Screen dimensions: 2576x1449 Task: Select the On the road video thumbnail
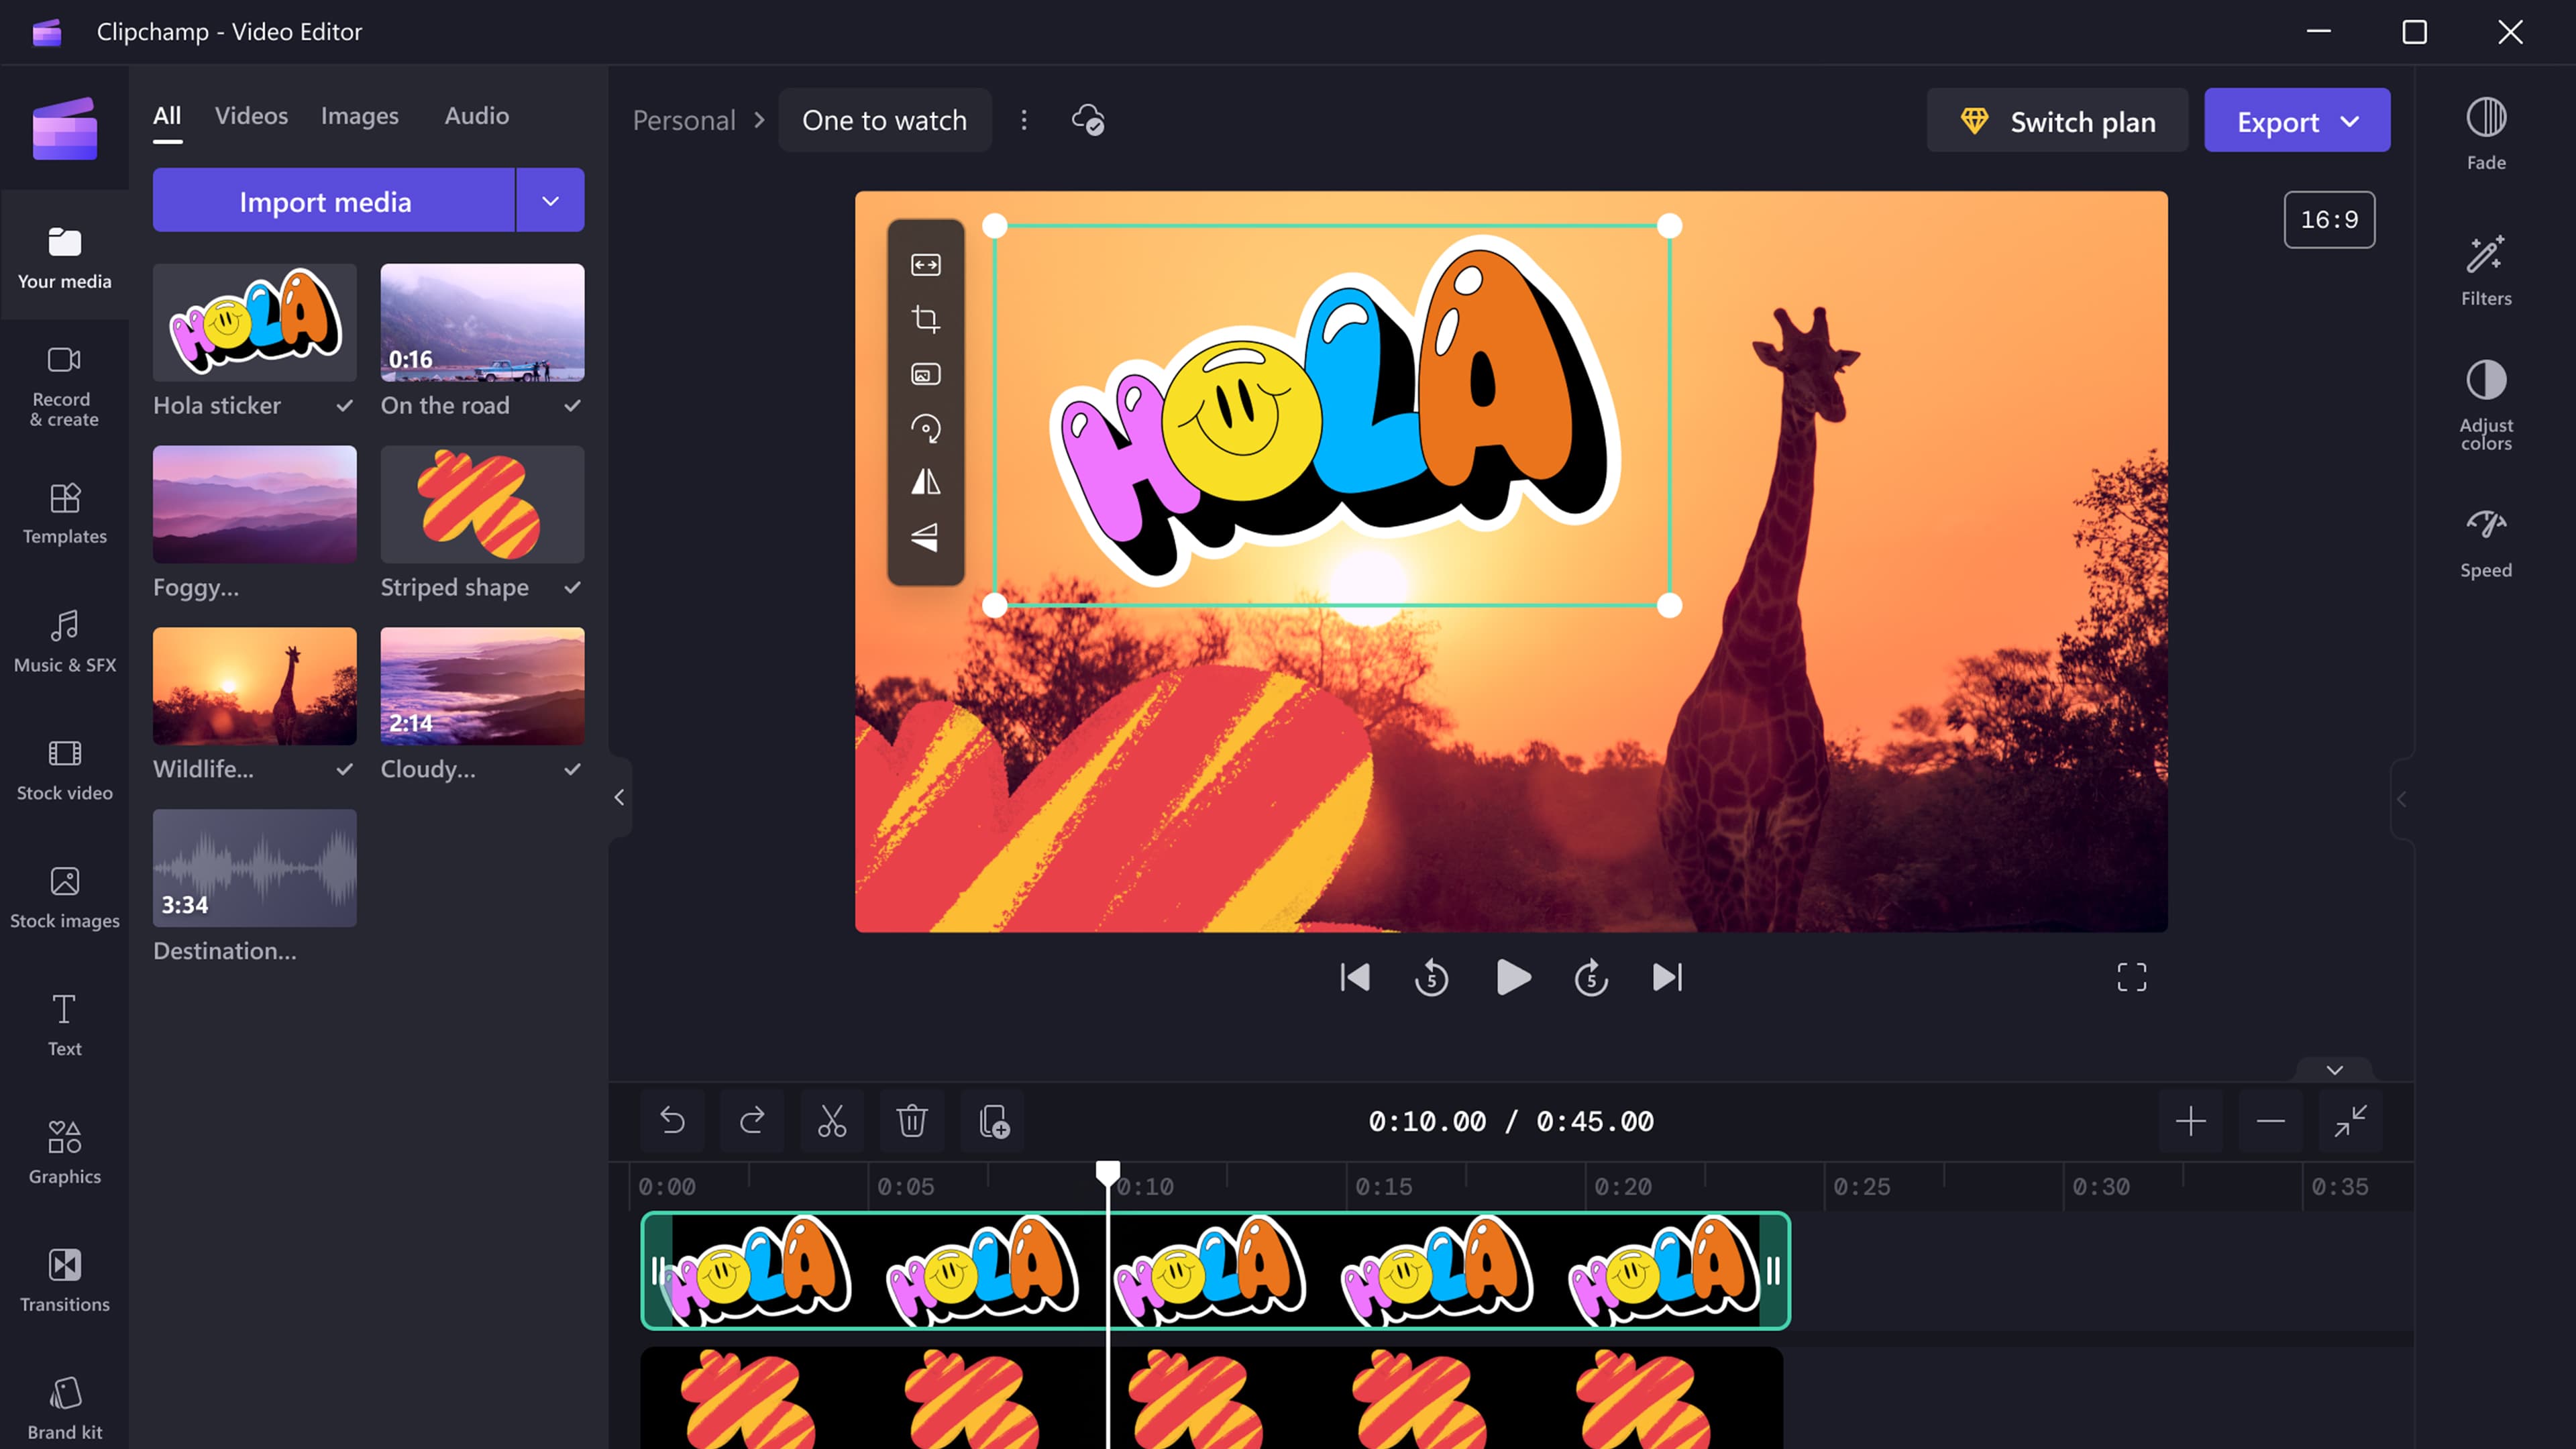pyautogui.click(x=482, y=322)
